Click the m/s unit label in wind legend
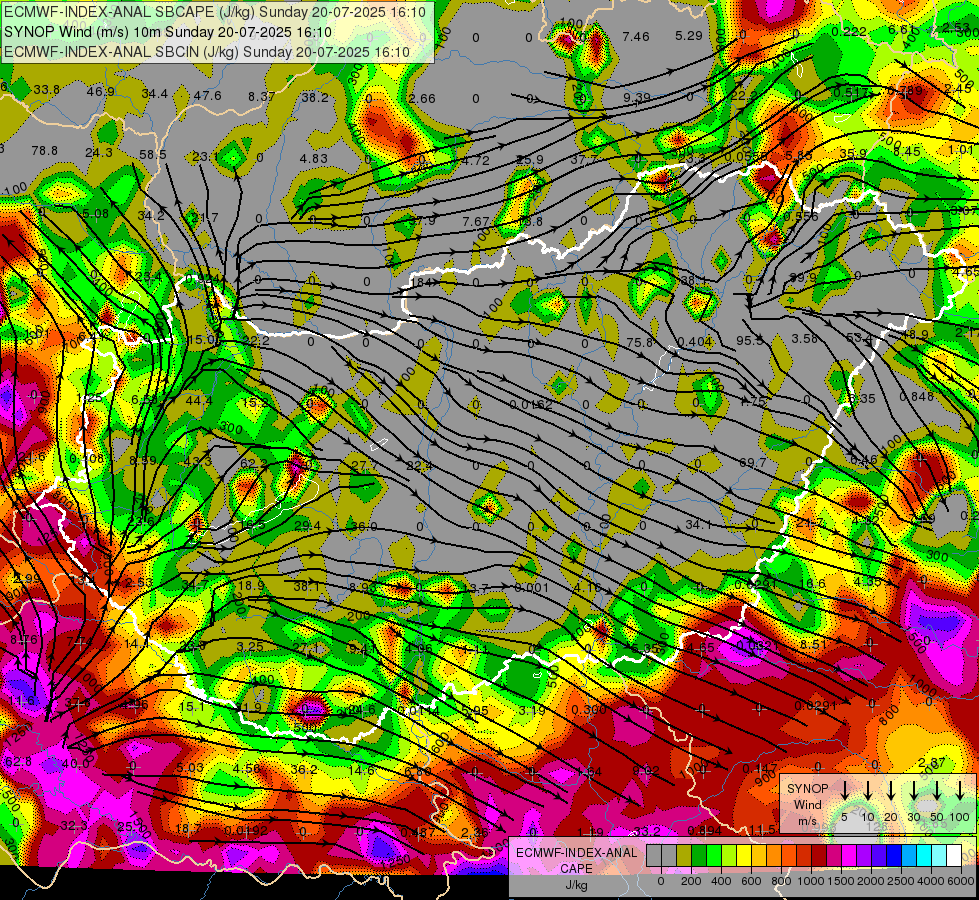This screenshot has height=900, width=979. point(807,821)
